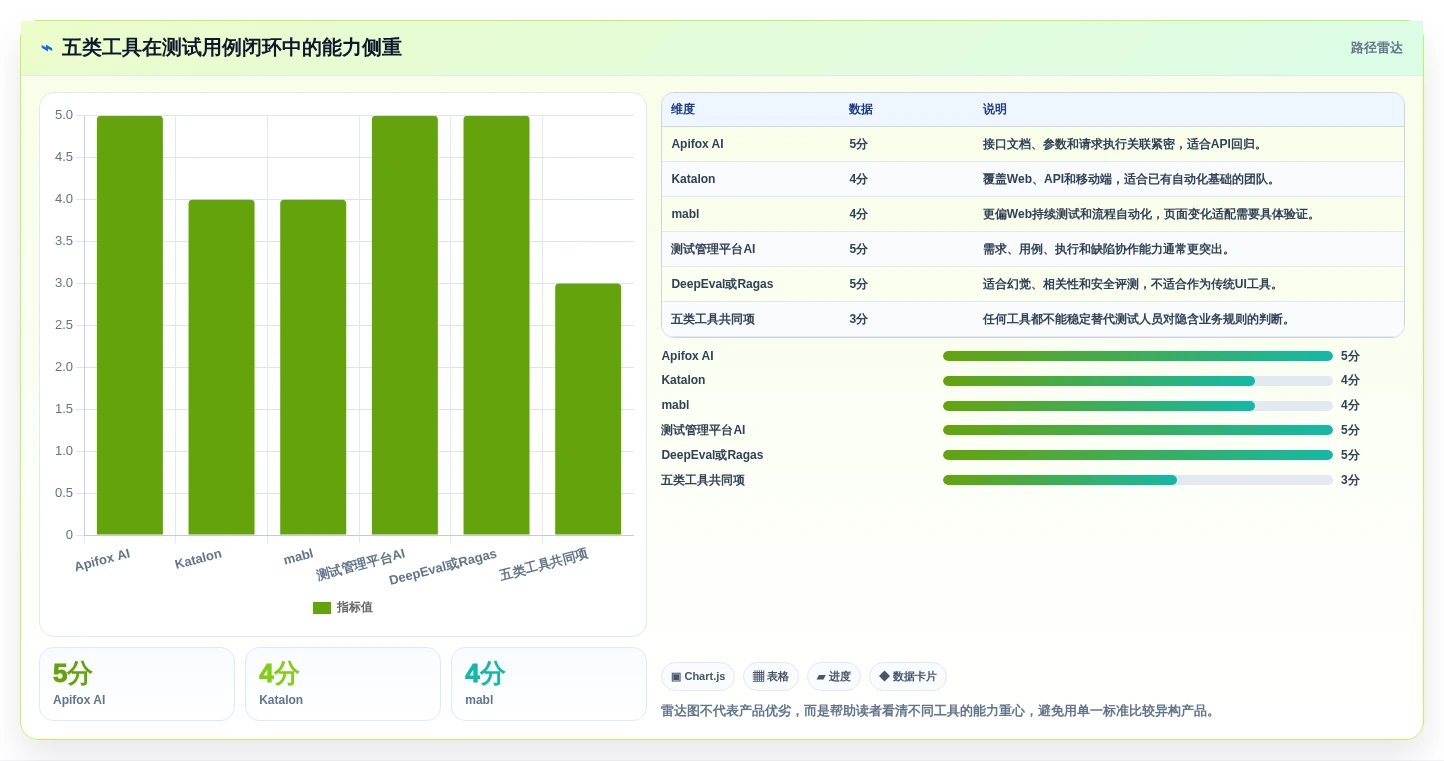Click the Apifox AI bar in chart
Image resolution: width=1444 pixels, height=761 pixels.
(x=130, y=325)
